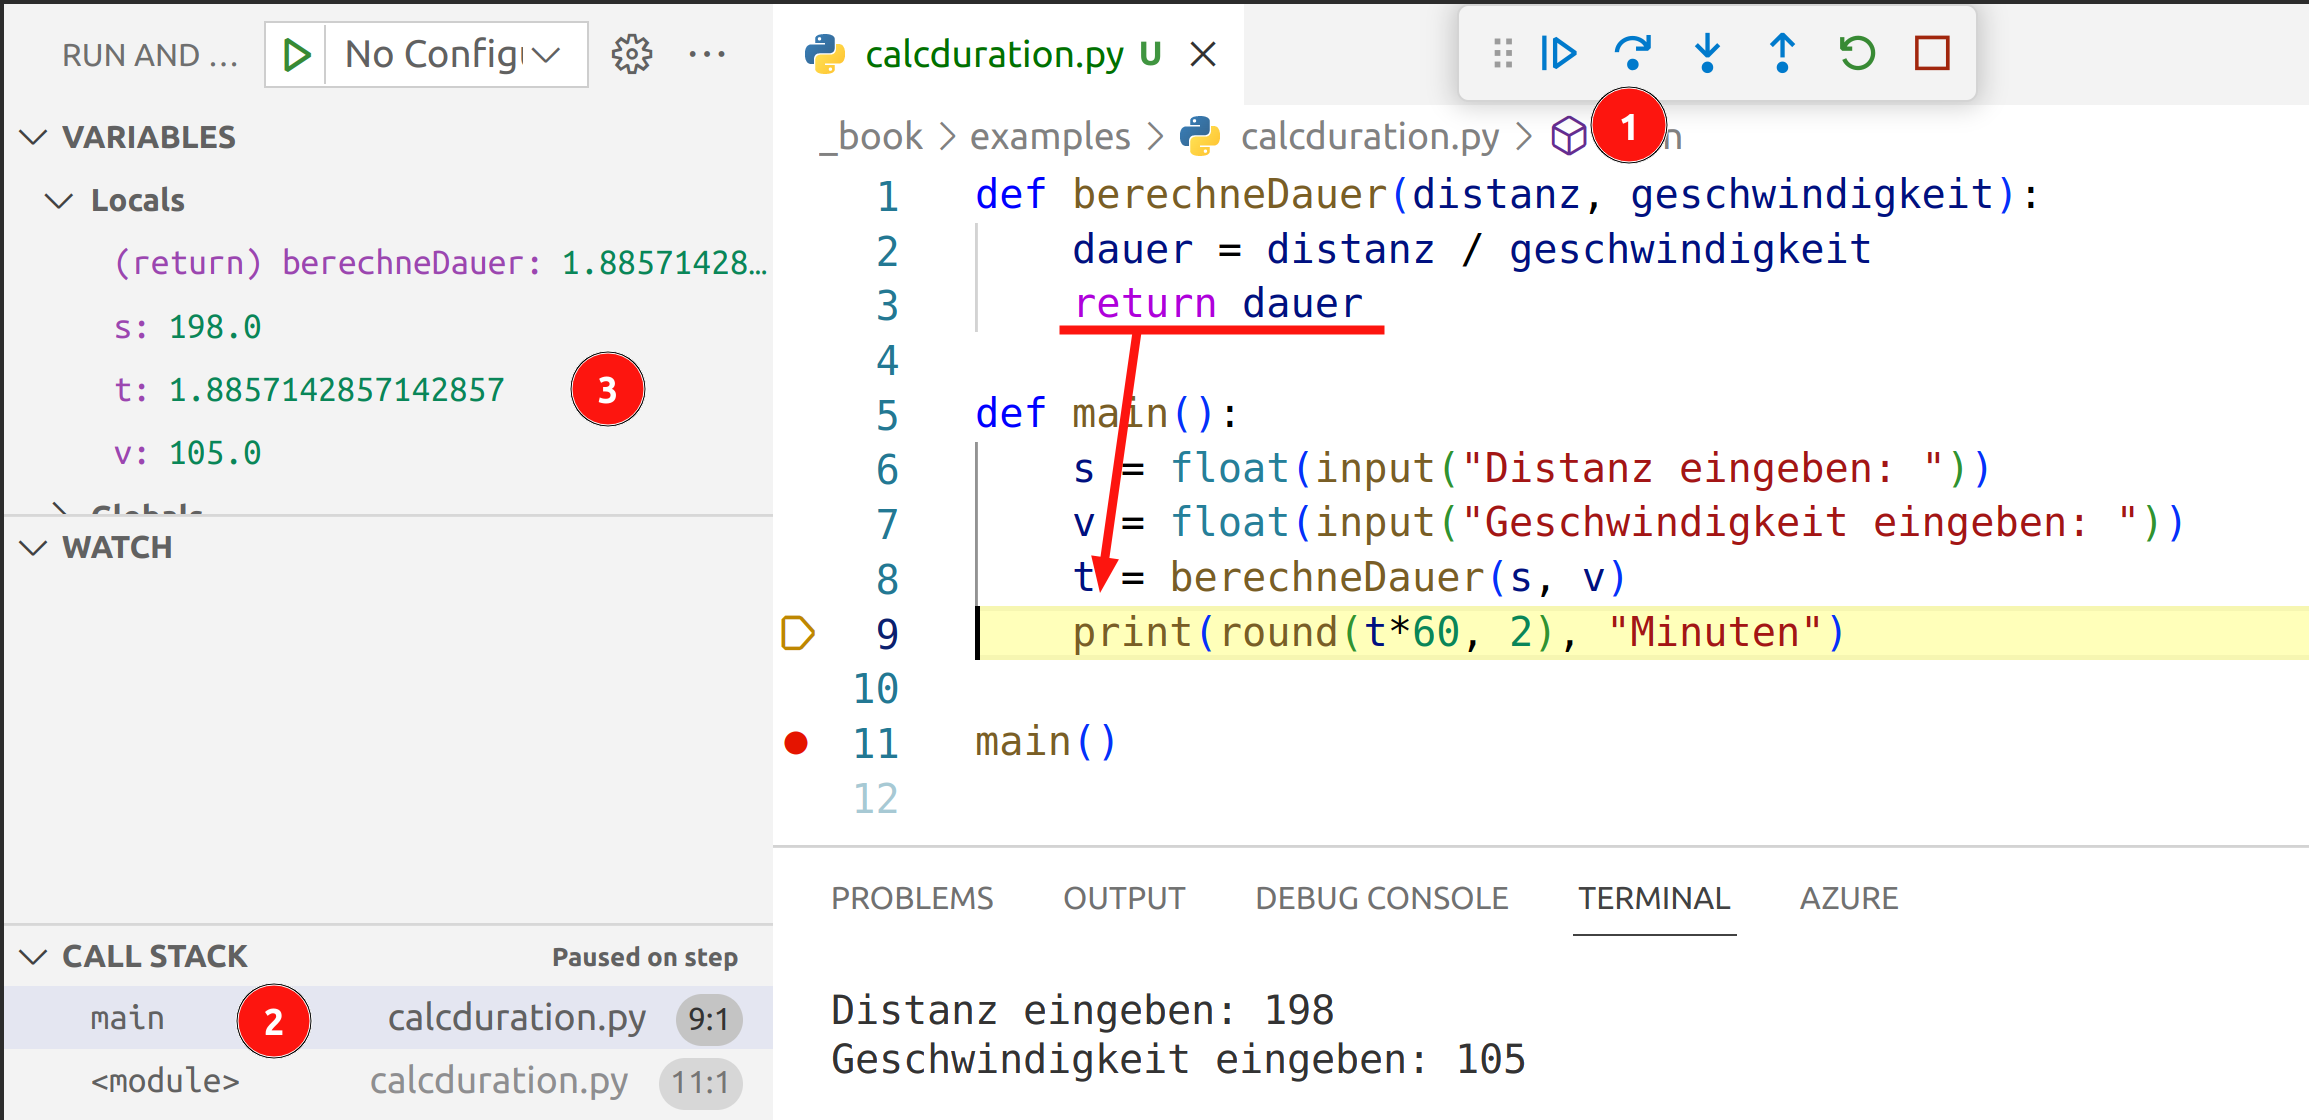Stop the debugging session
The image size is (2309, 1120).
tap(1932, 53)
